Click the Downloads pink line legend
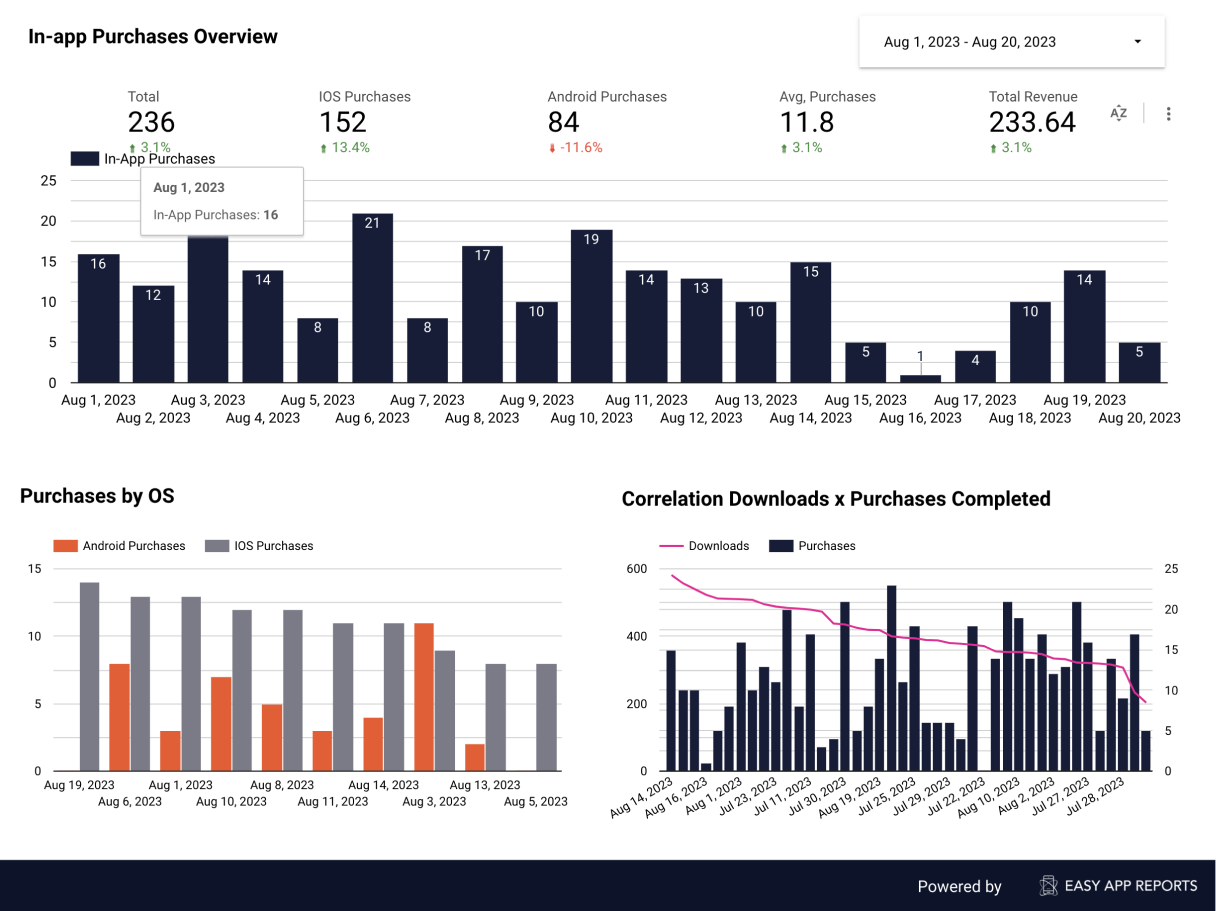Viewport: 1216px width, 911px height. coord(671,546)
